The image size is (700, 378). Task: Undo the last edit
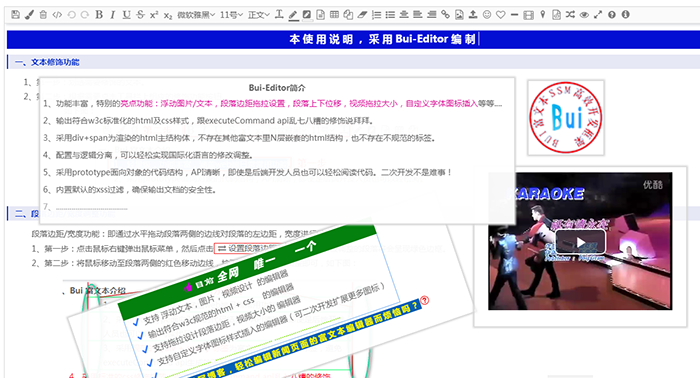[x=71, y=15]
